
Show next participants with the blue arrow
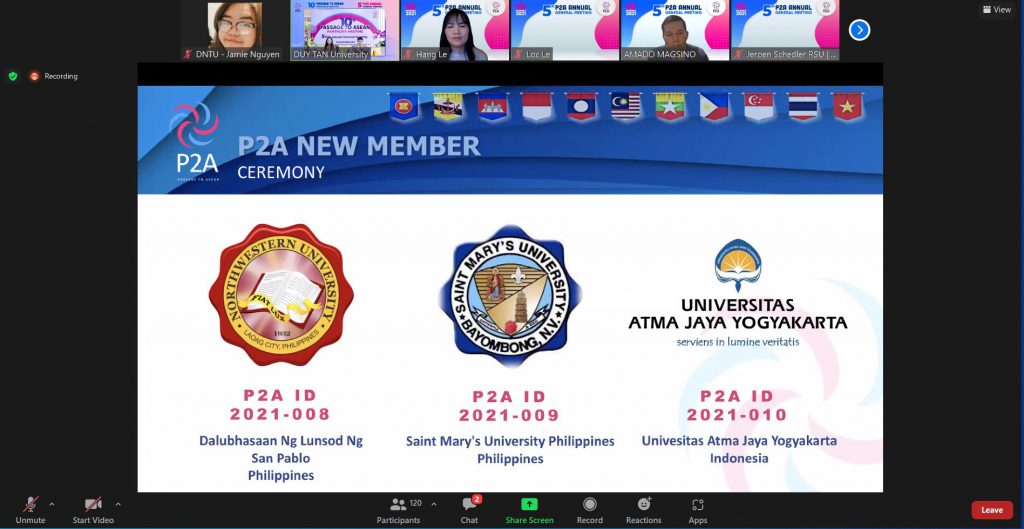(x=859, y=30)
